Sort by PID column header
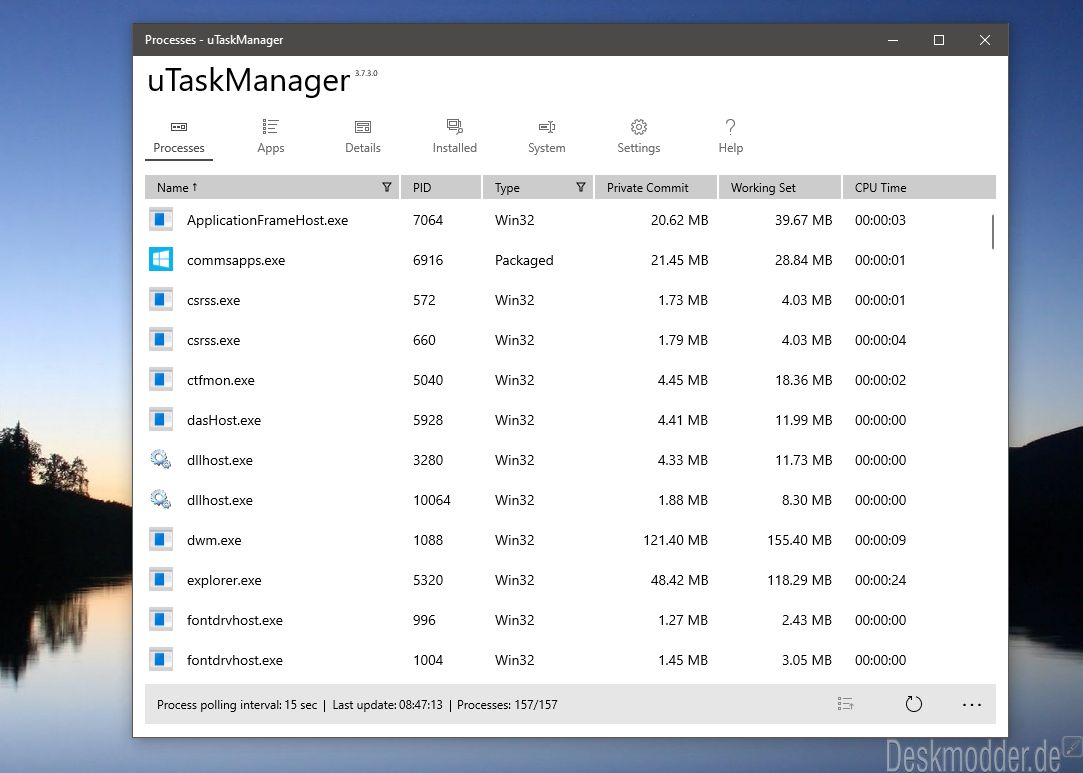 (x=441, y=187)
